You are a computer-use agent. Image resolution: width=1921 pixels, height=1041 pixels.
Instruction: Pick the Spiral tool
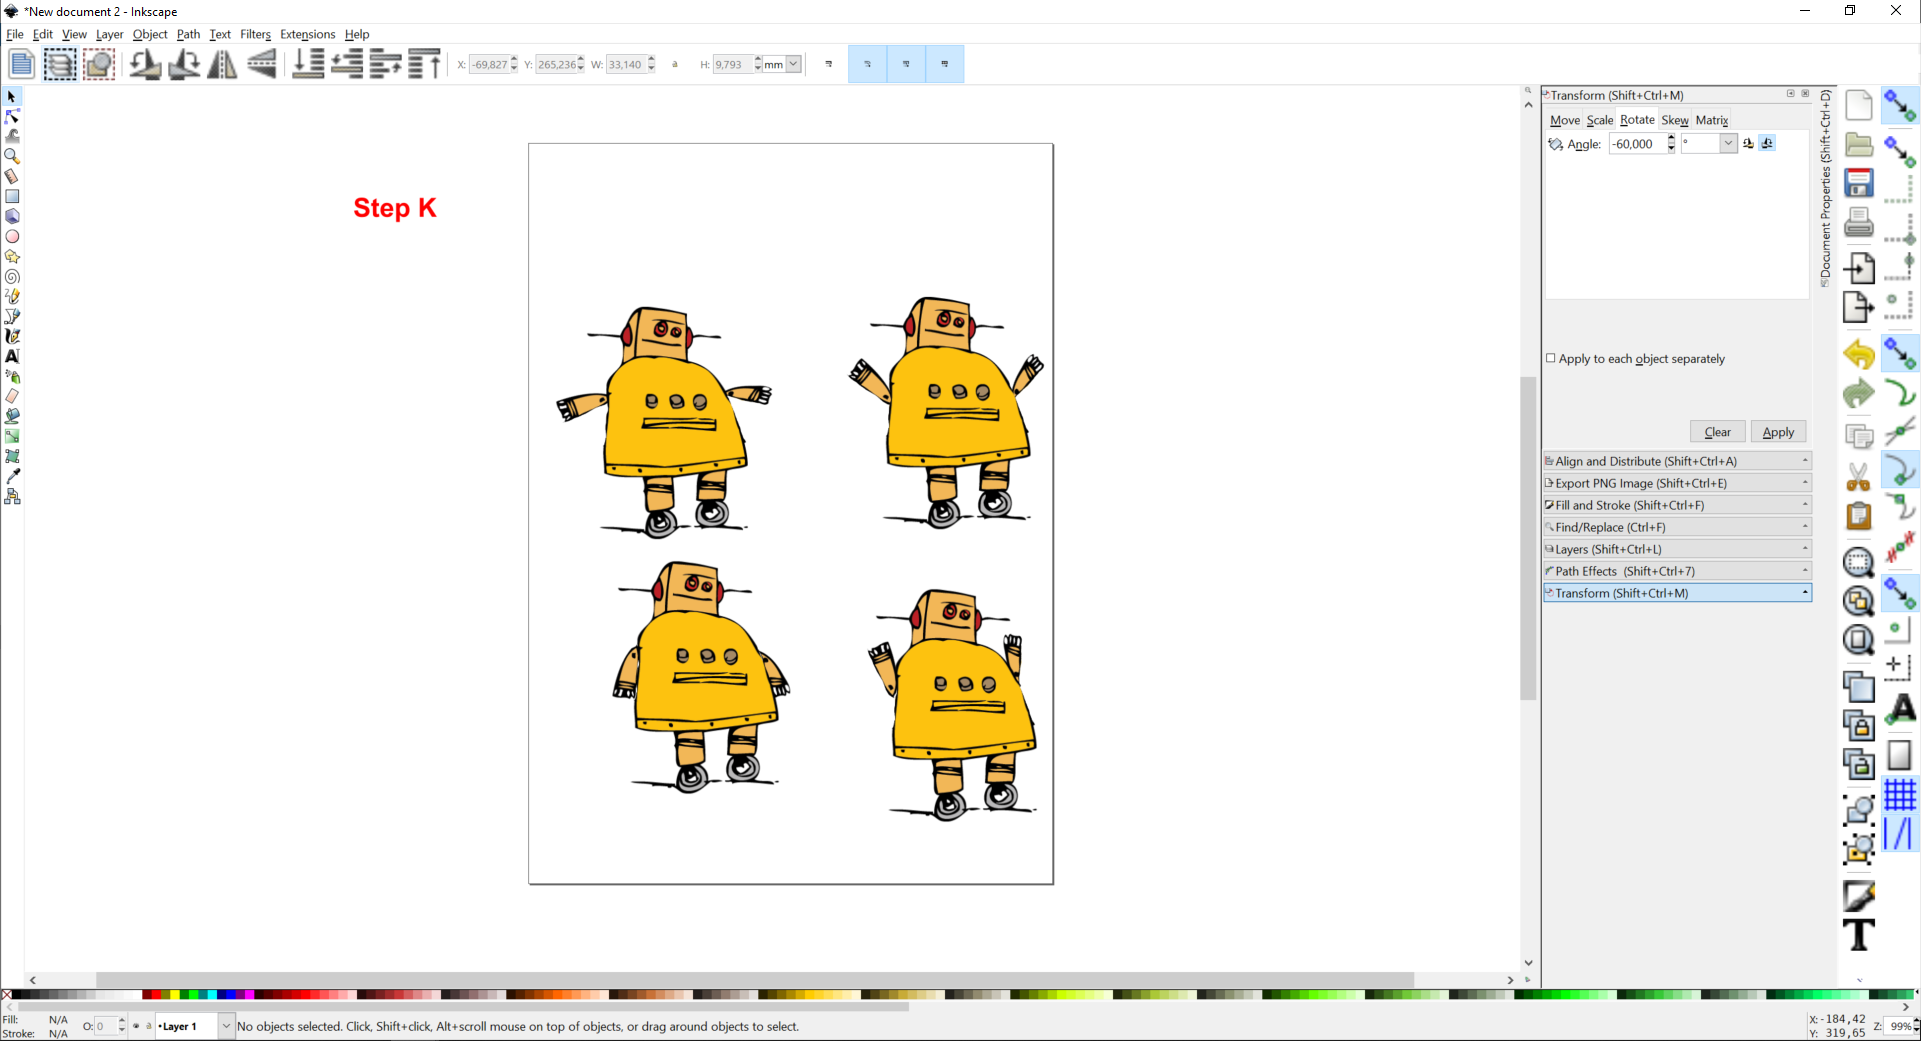click(x=12, y=276)
